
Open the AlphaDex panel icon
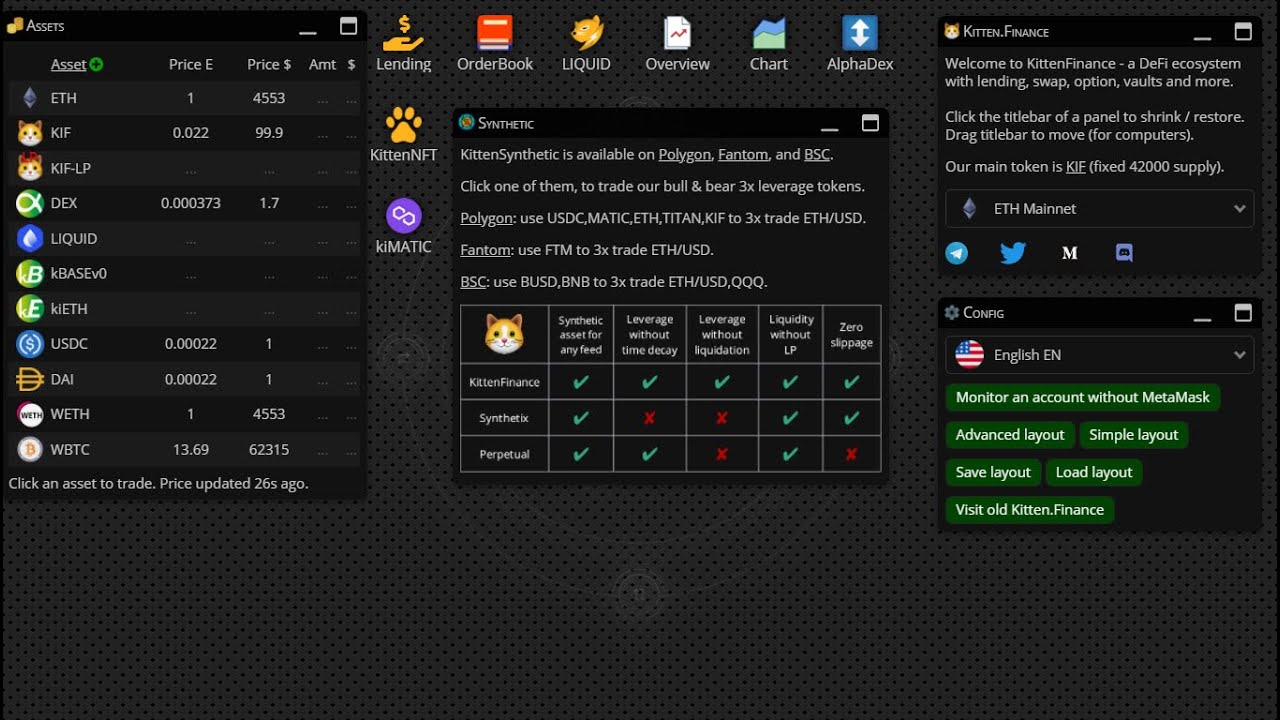click(860, 33)
